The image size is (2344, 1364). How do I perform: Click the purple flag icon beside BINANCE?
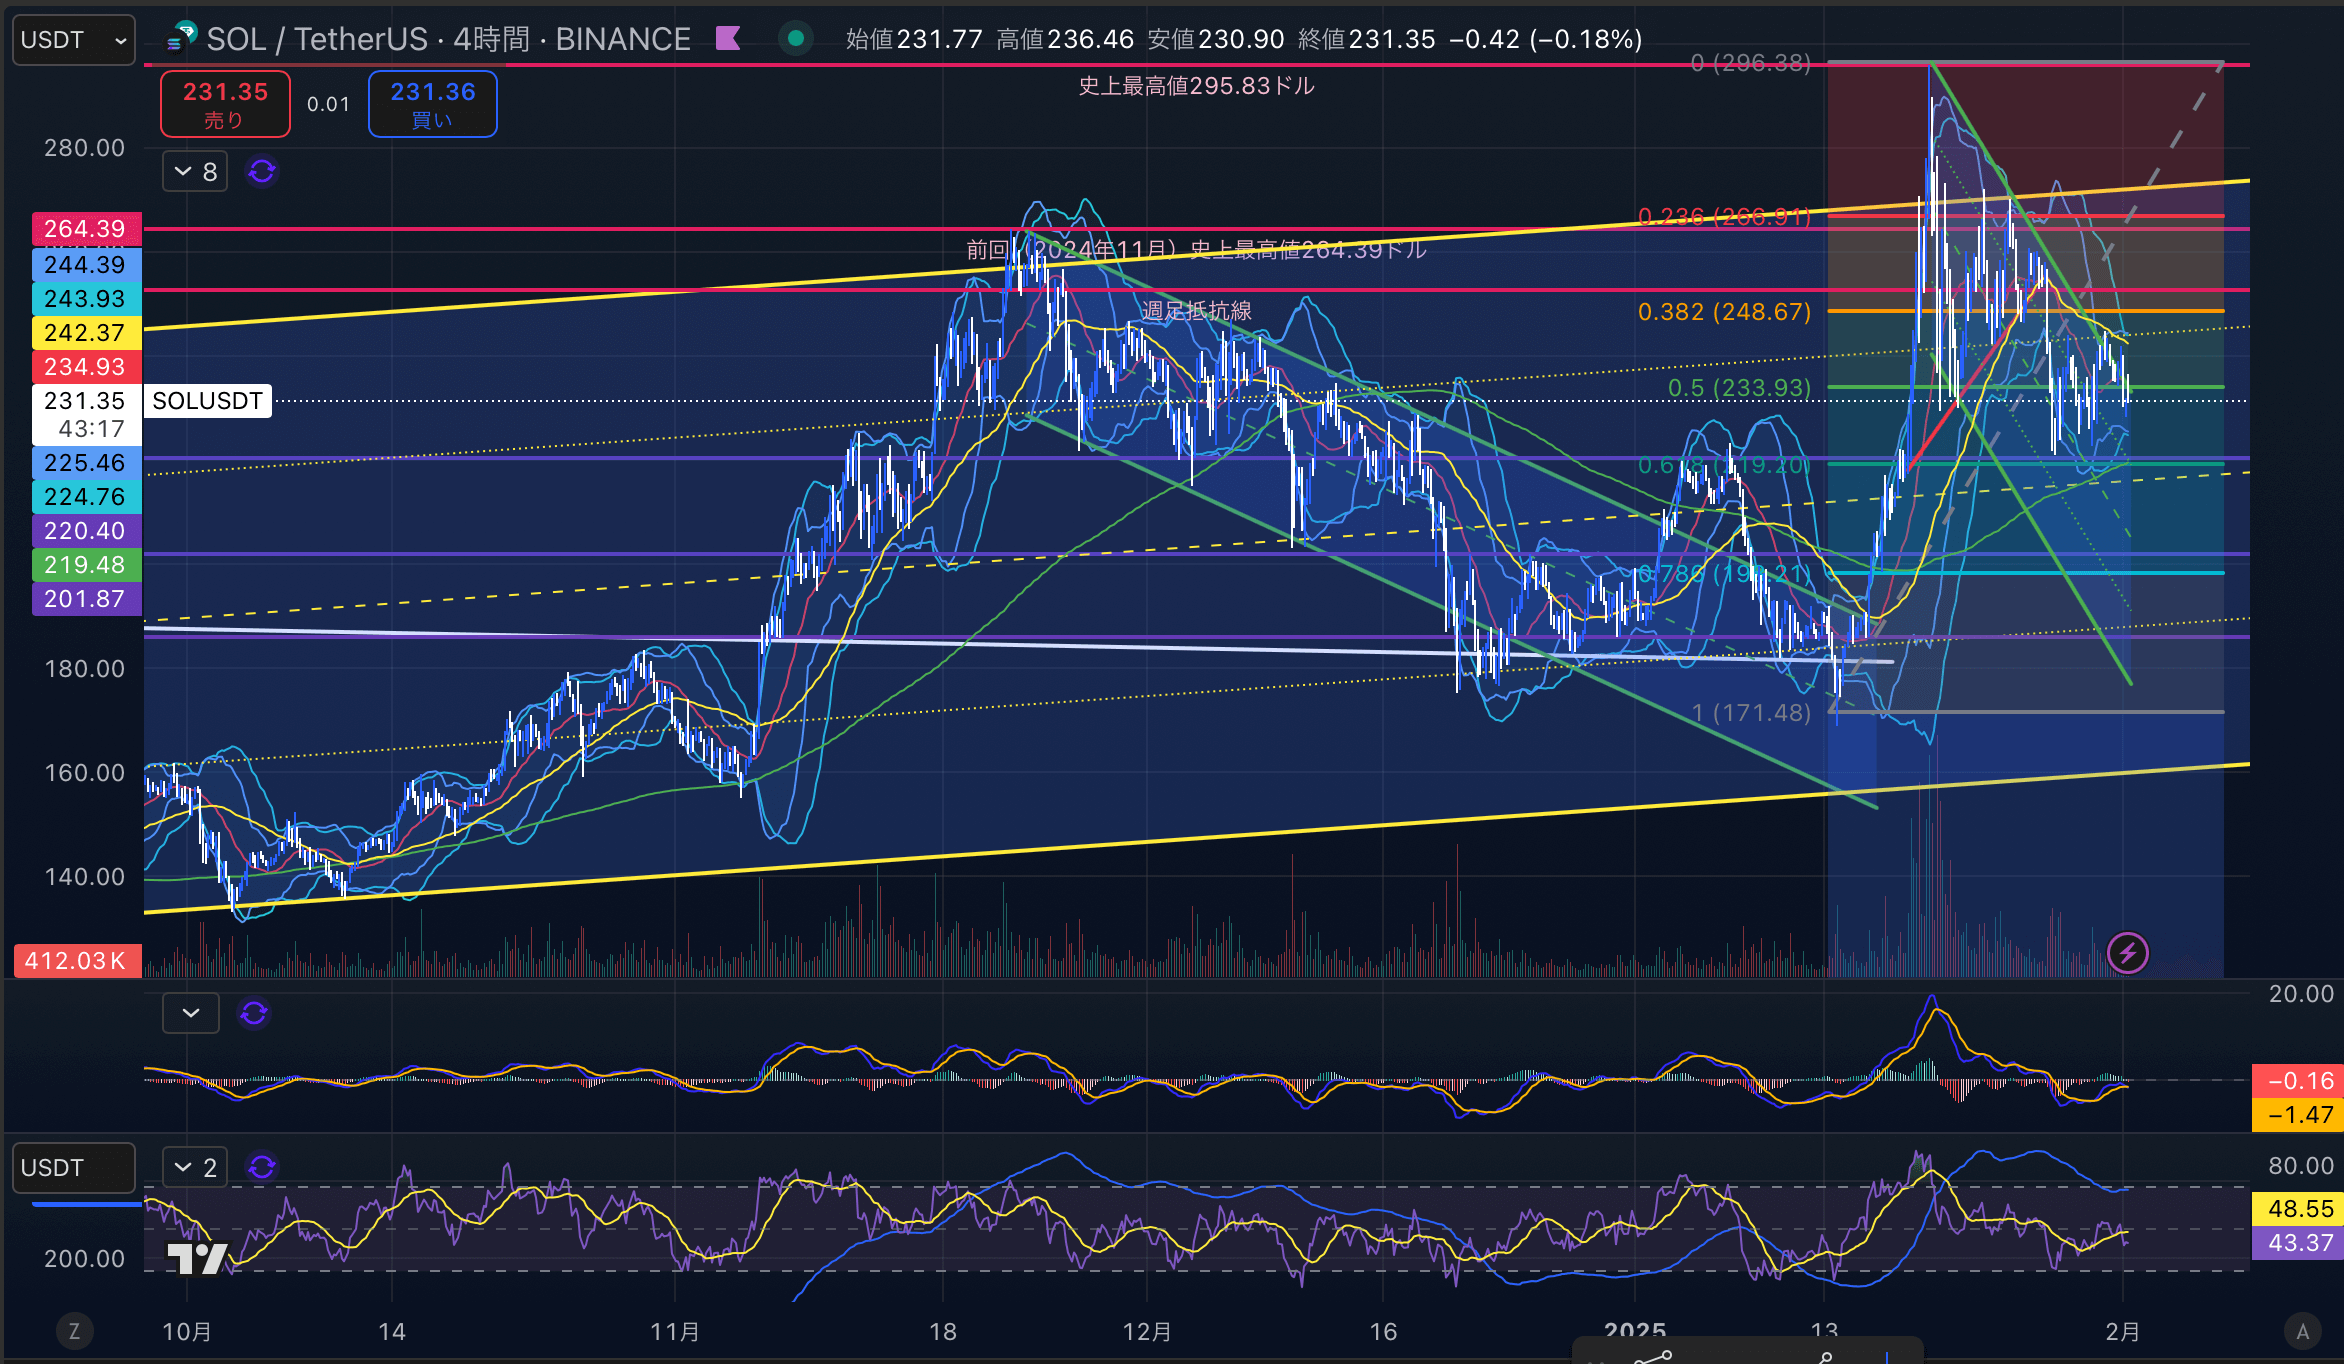[x=728, y=39]
